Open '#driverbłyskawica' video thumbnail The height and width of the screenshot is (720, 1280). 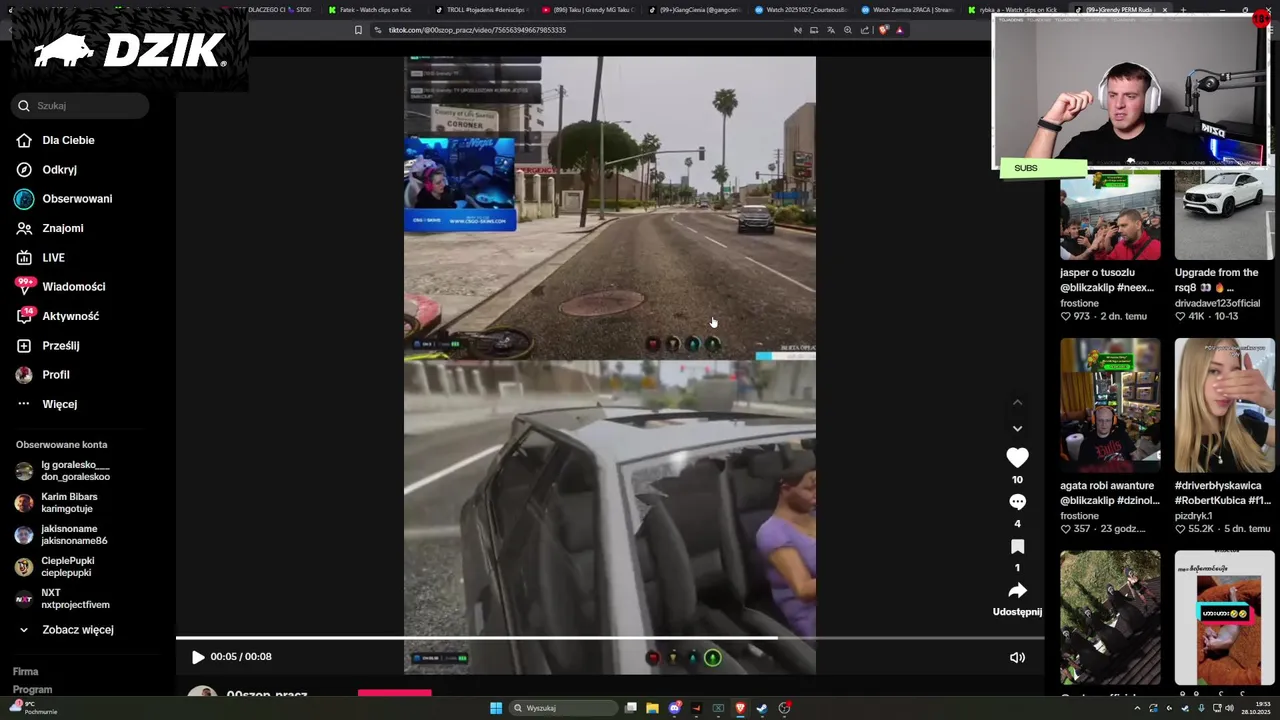pyautogui.click(x=1224, y=405)
